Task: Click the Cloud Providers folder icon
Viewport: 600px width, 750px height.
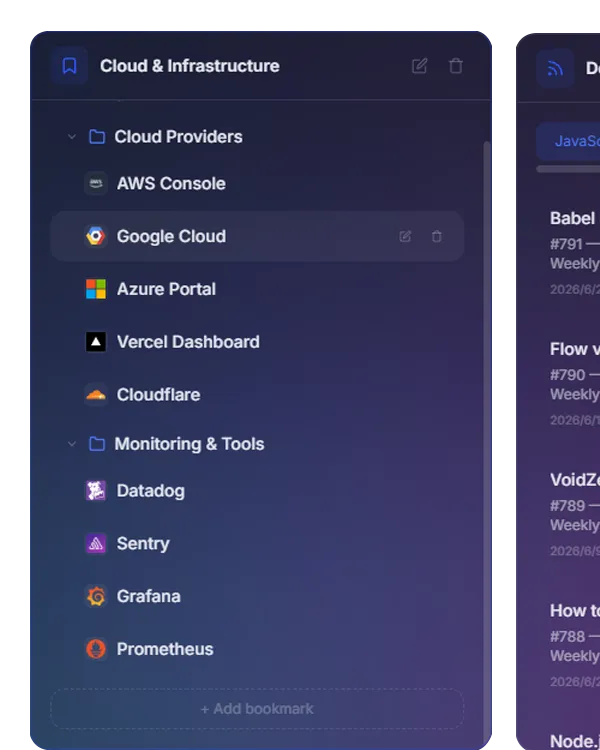Action: point(97,137)
